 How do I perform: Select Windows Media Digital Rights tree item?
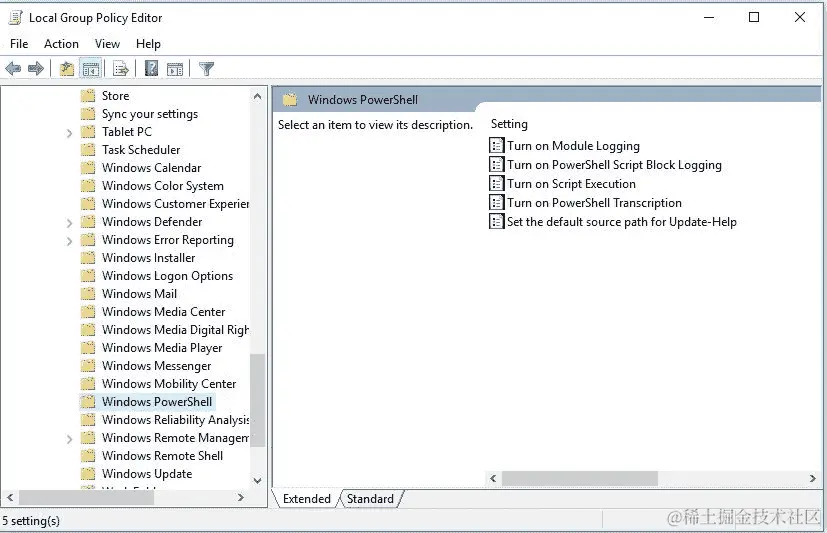[175, 330]
